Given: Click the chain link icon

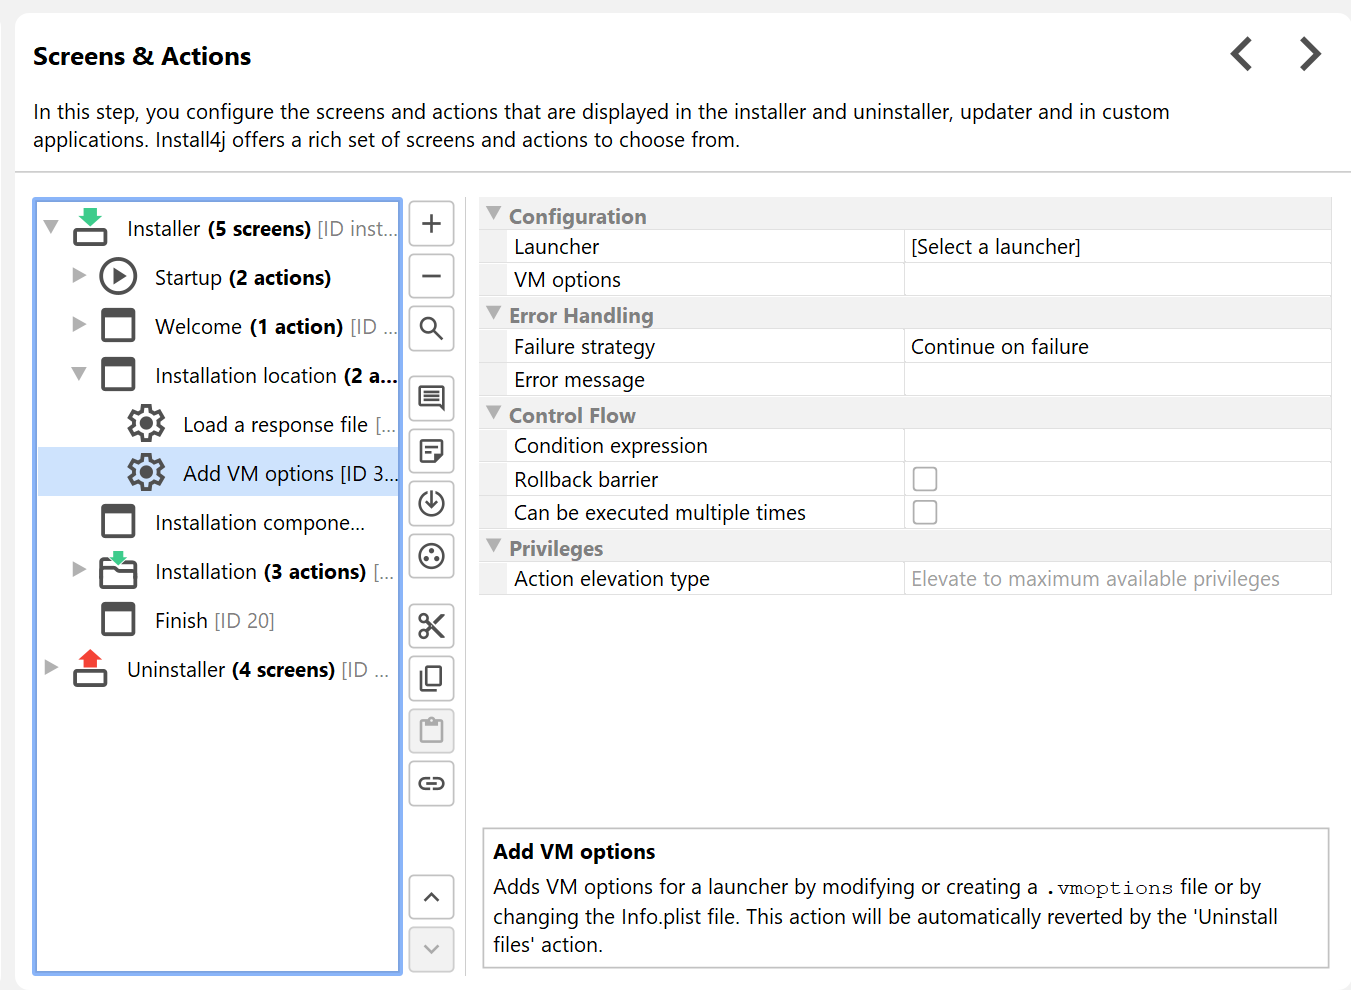Looking at the screenshot, I should tap(431, 783).
